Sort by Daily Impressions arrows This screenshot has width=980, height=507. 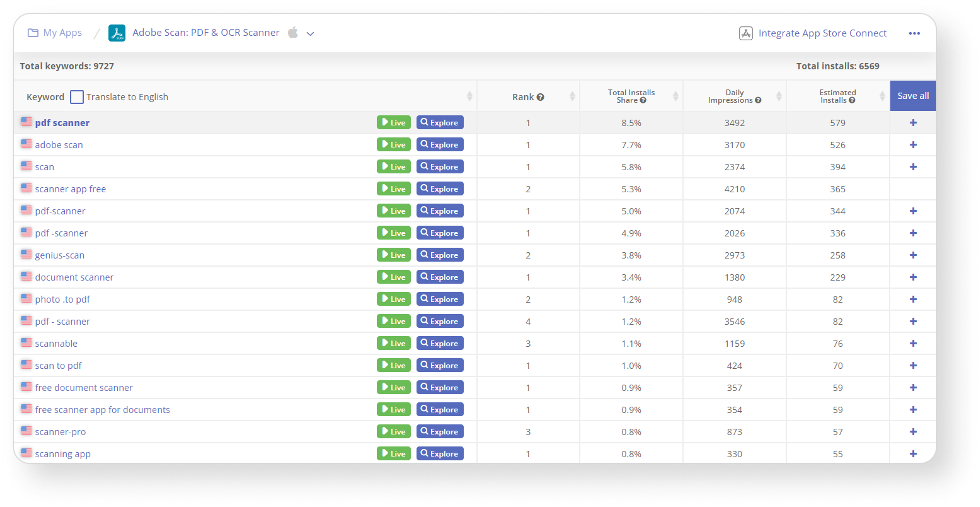pos(779,96)
